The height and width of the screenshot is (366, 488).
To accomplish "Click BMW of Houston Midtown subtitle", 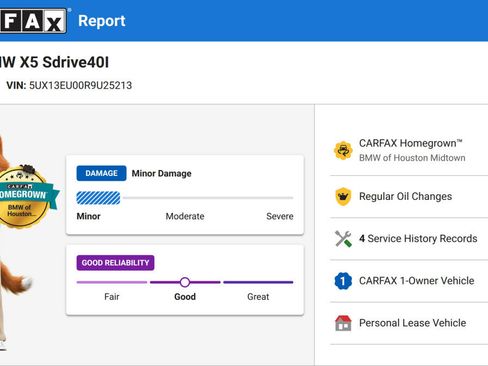I will (x=412, y=158).
